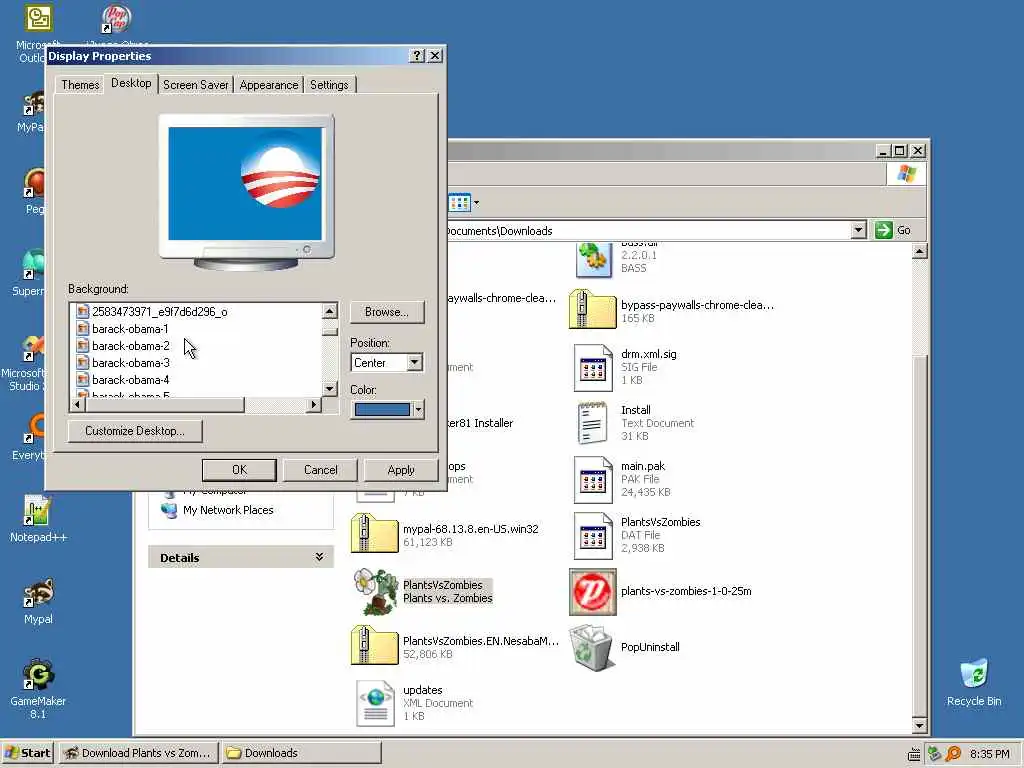
Task: Click scroll up arrow of background list
Action: [330, 312]
